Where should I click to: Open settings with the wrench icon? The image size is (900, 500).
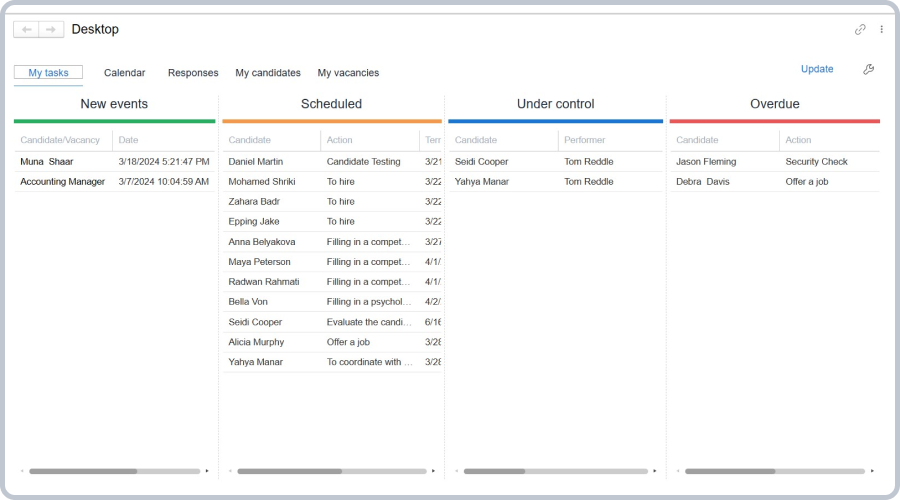click(x=869, y=70)
